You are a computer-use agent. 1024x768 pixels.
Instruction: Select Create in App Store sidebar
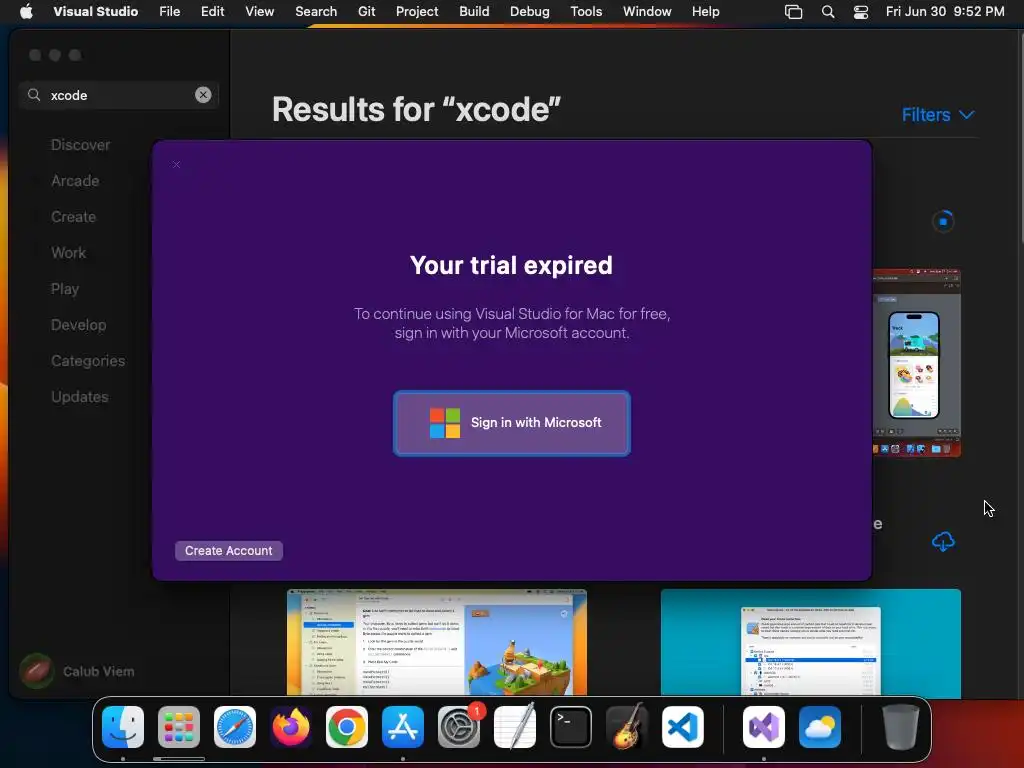point(73,217)
